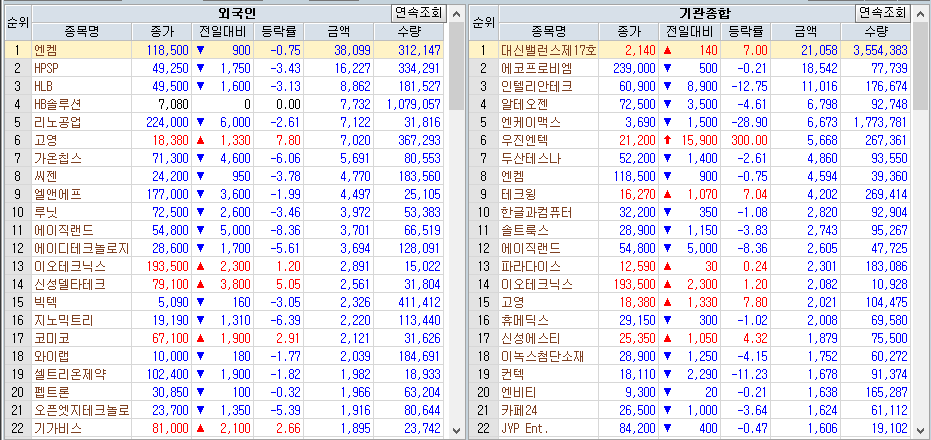Select JYP Ent. stock name
Screen dimensions: 931x440
pyautogui.click(x=525, y=428)
